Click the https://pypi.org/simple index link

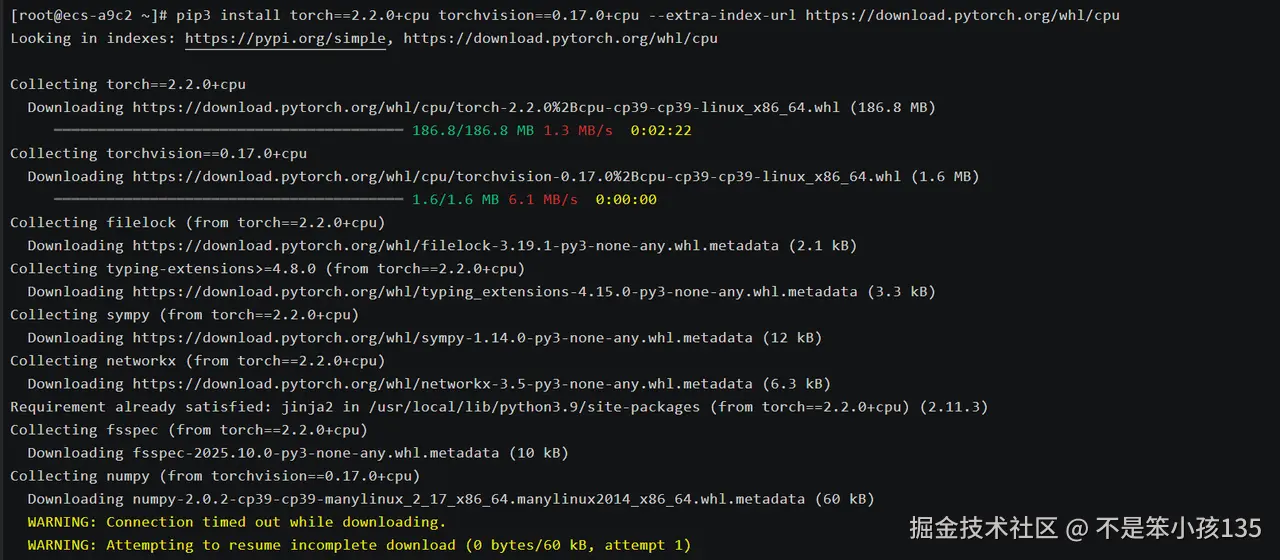(x=285, y=38)
